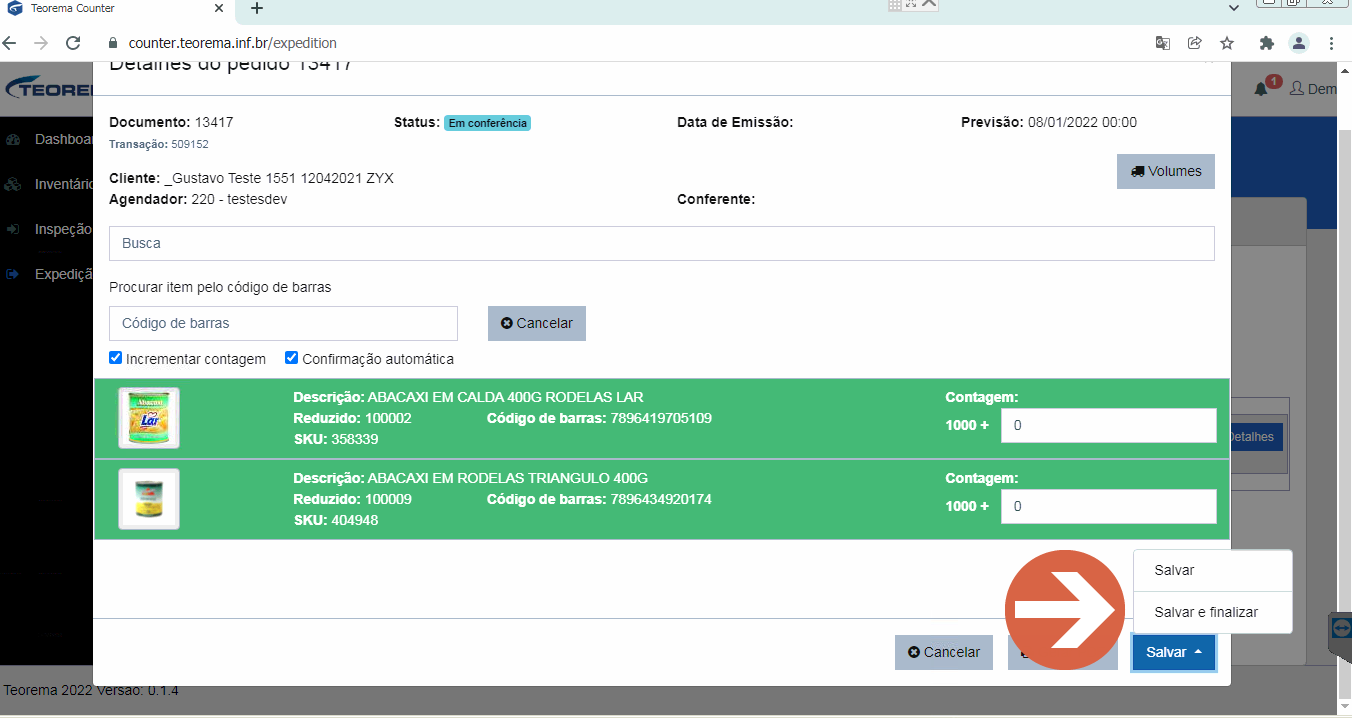Open Chrome three-dot menu
The image size is (1352, 718).
(1332, 43)
